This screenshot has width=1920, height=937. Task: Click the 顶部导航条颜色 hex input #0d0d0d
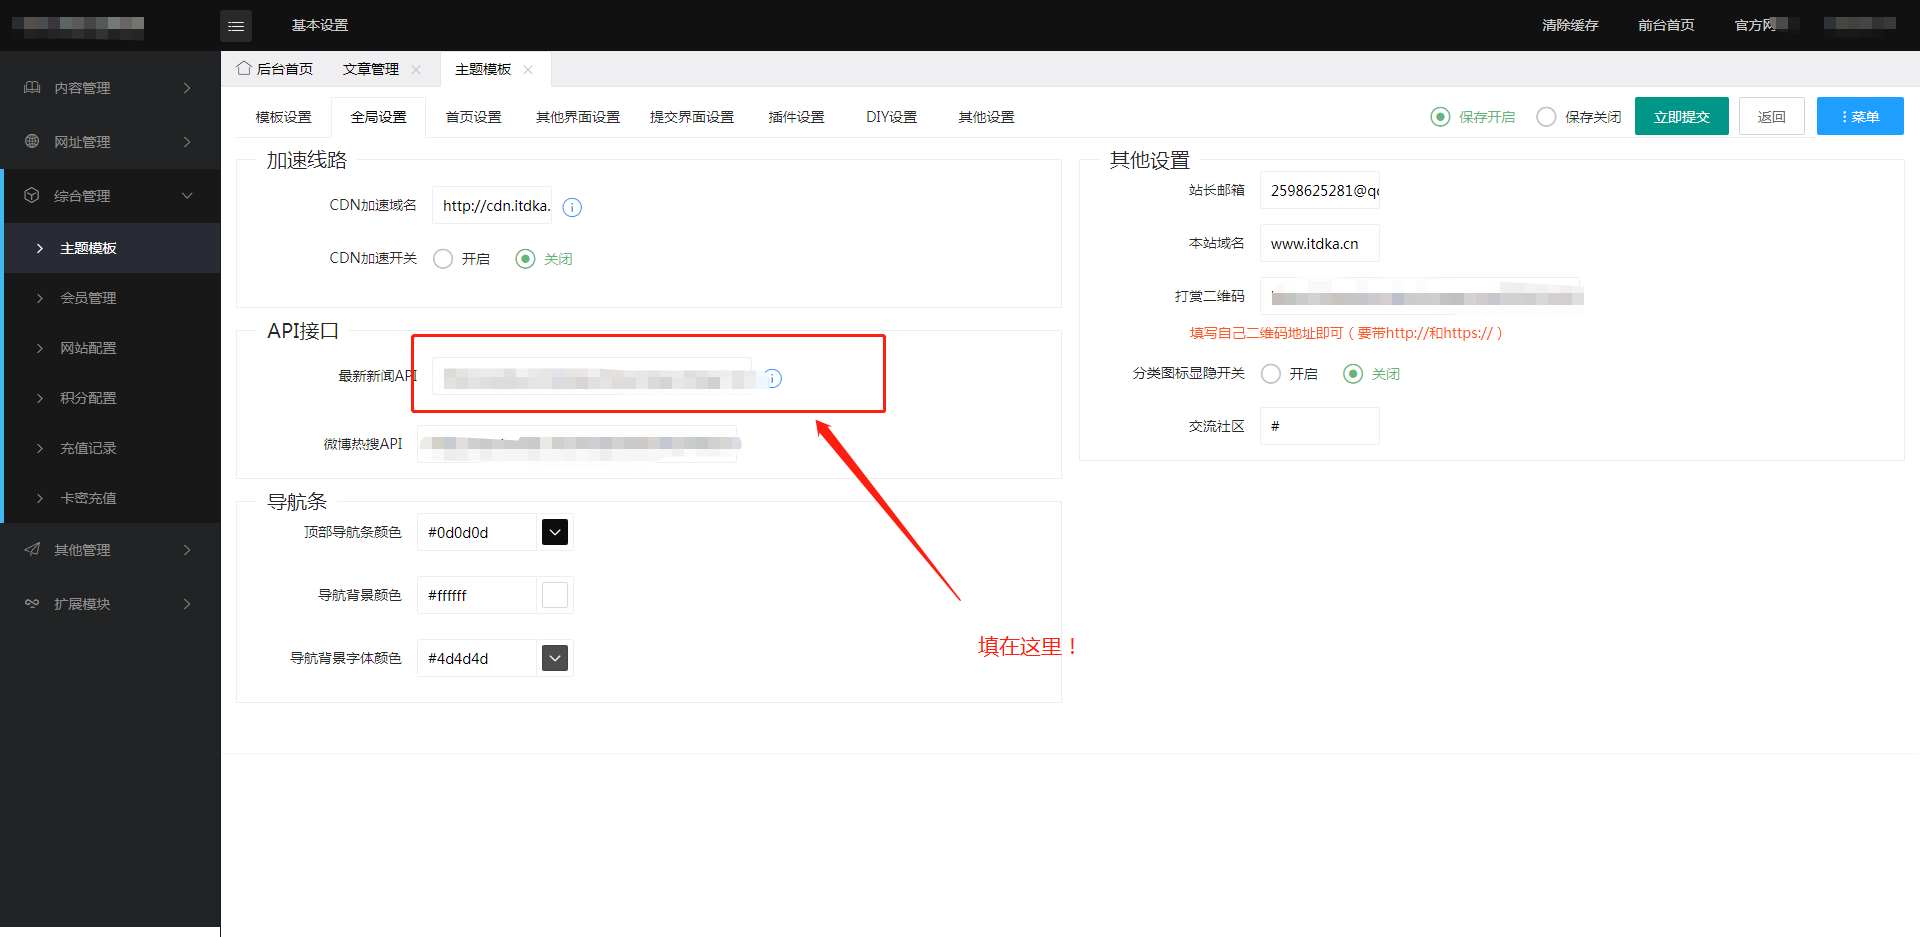pos(477,532)
